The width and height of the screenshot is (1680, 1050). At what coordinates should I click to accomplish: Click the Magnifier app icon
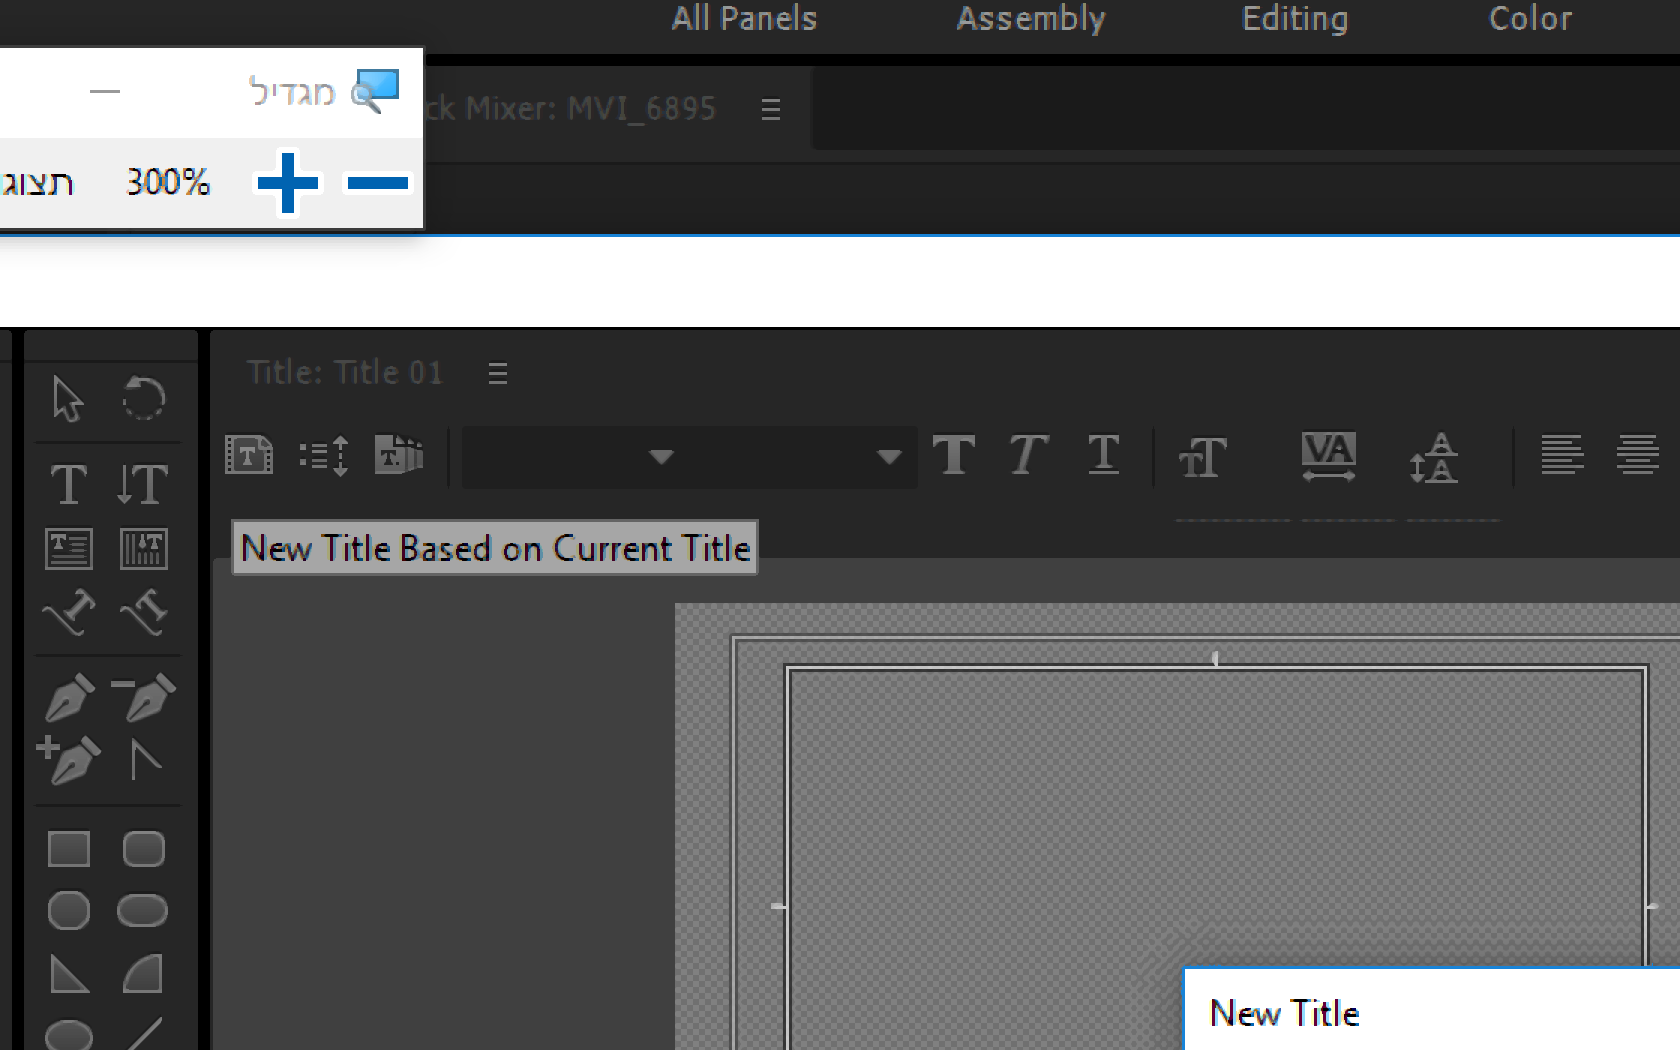click(x=375, y=91)
